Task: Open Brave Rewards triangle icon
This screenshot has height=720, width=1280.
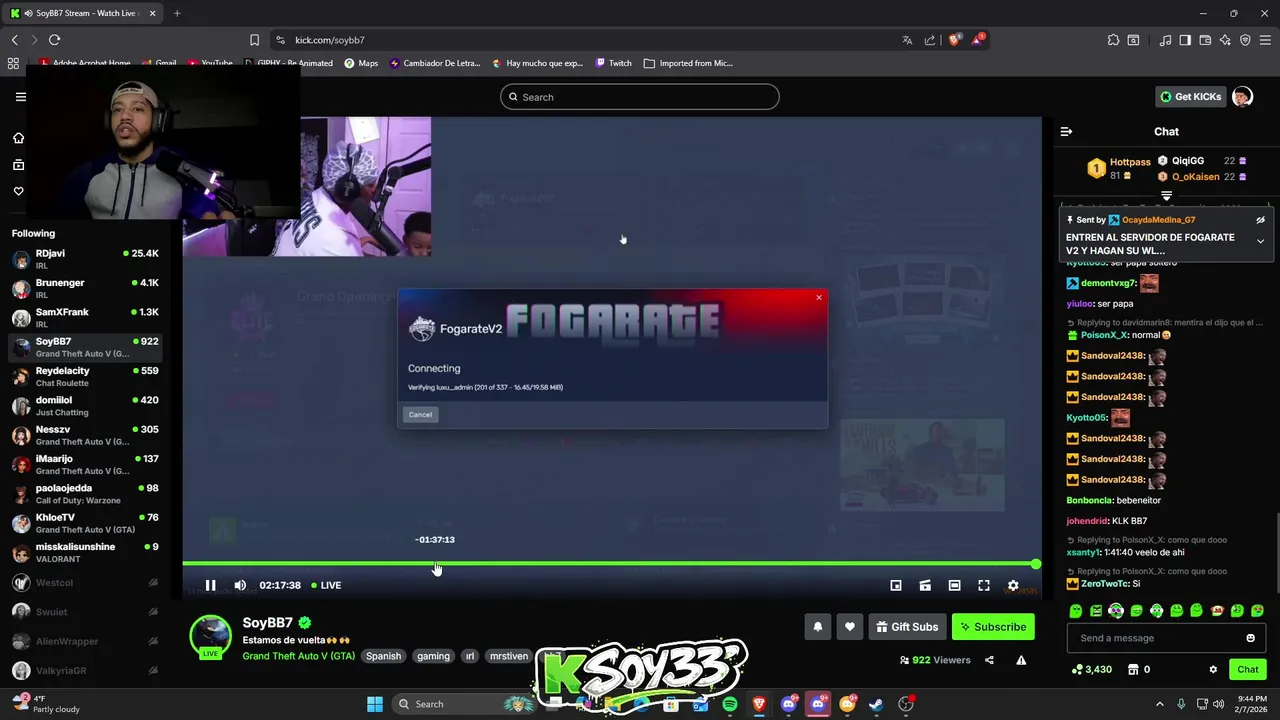Action: [x=978, y=40]
